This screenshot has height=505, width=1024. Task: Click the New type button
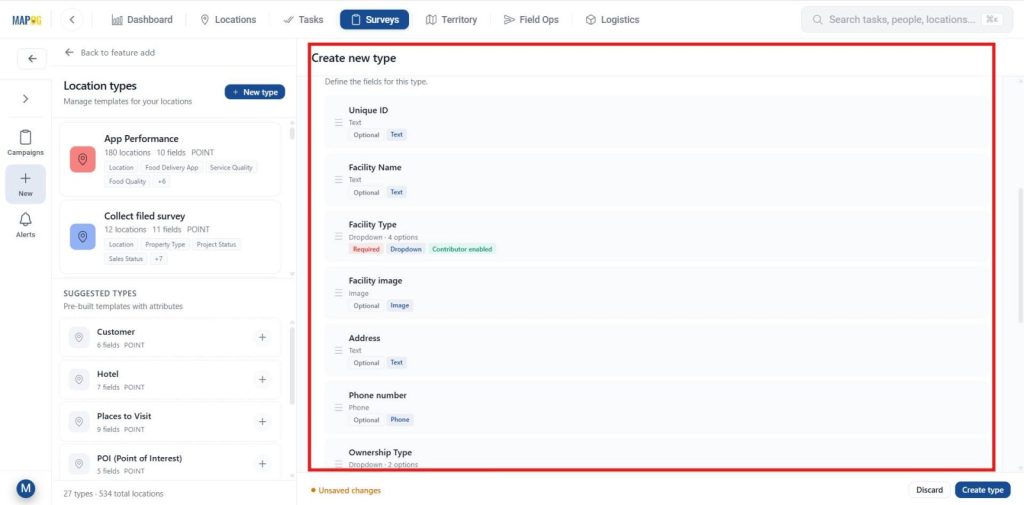tap(255, 92)
